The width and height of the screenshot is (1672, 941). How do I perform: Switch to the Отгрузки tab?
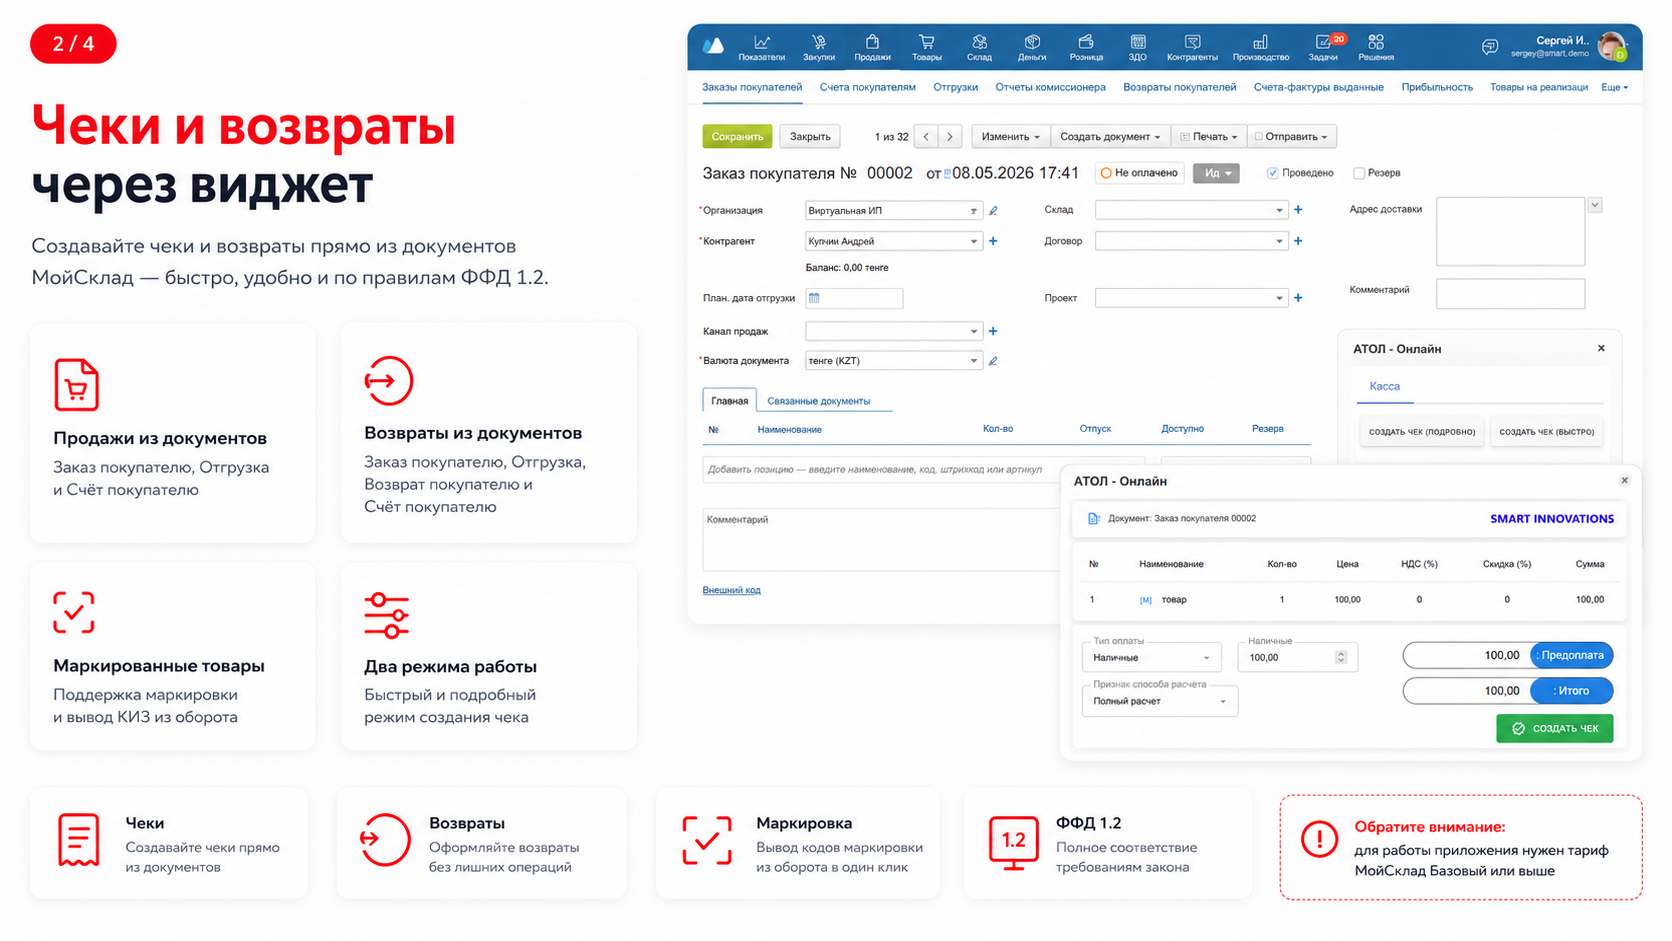coord(955,87)
